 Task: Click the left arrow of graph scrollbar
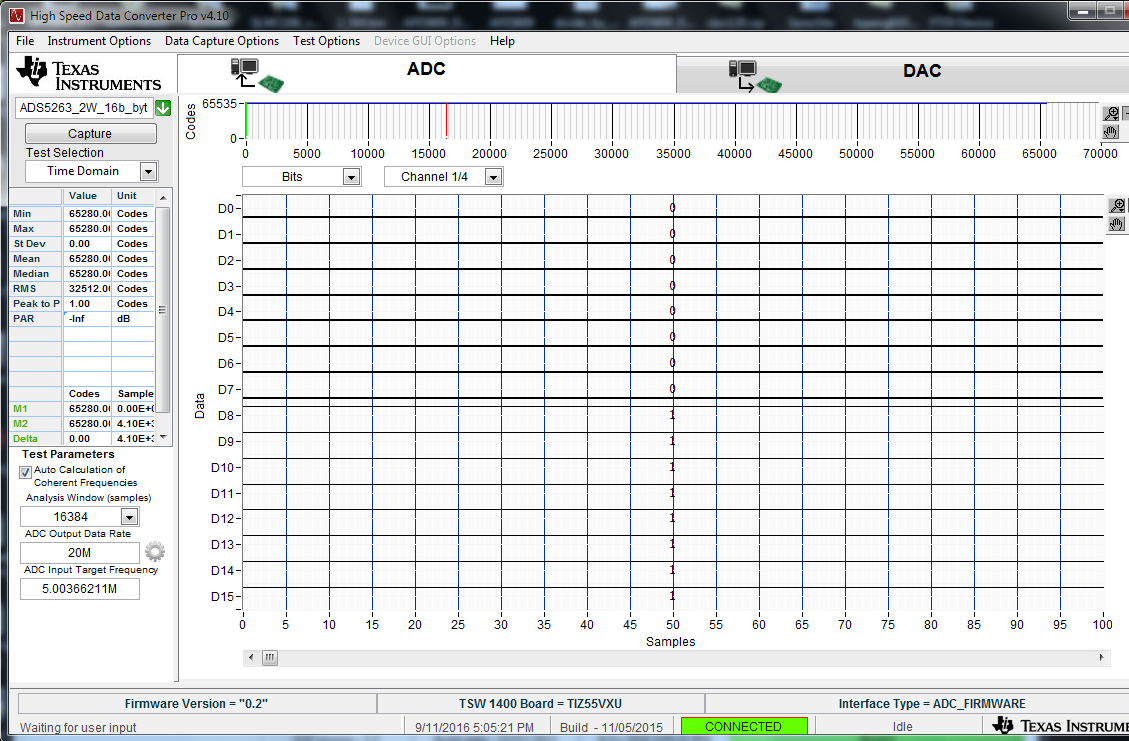[251, 657]
